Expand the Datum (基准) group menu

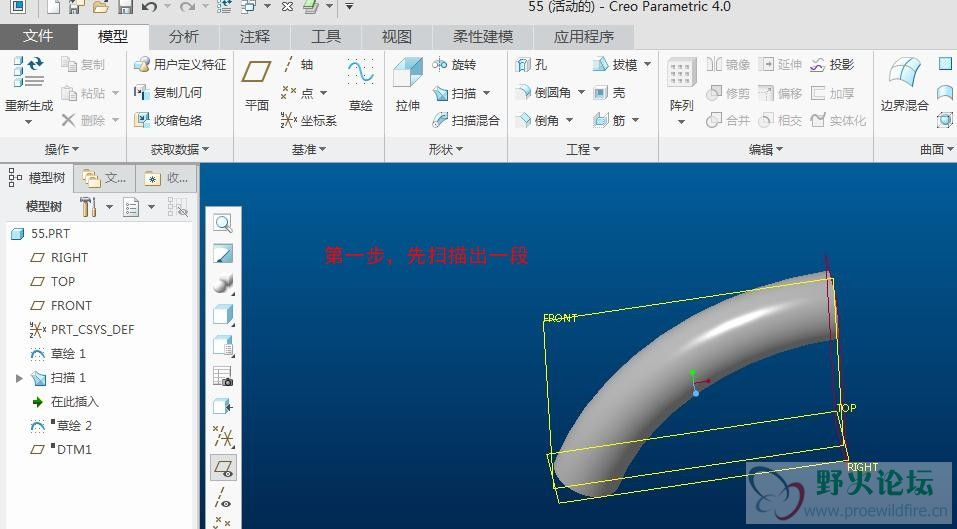point(308,149)
